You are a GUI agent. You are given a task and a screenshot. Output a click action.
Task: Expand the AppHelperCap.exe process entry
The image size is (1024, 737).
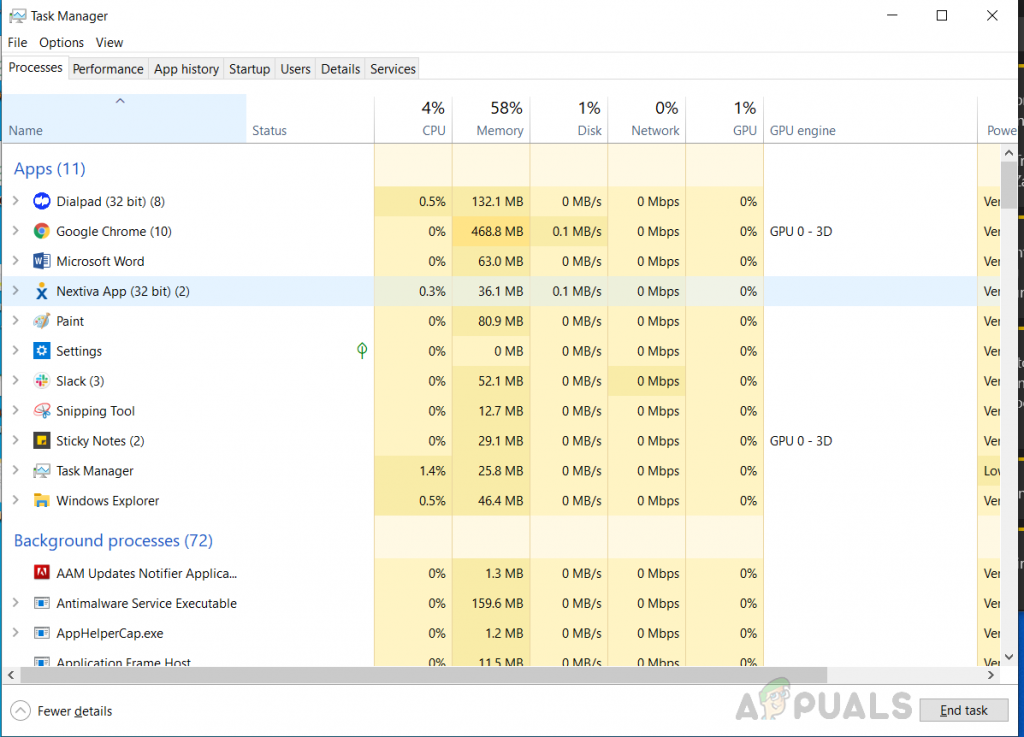pos(16,633)
